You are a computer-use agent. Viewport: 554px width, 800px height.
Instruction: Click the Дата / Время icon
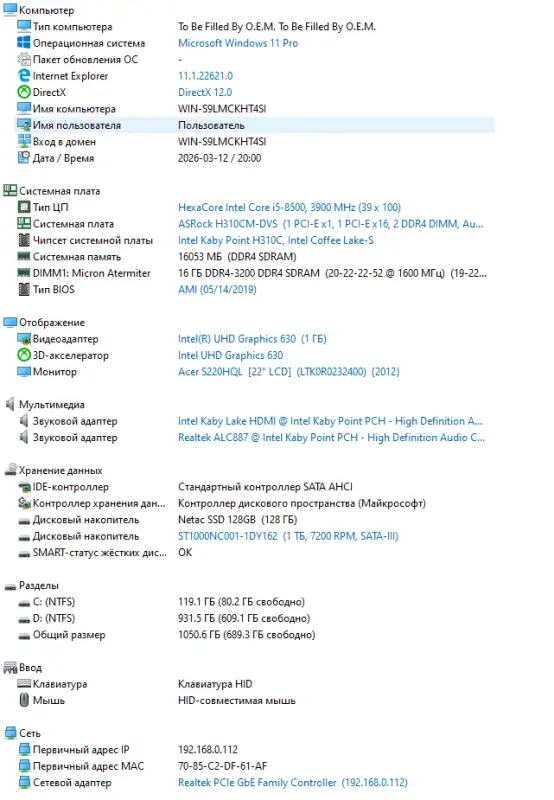coord(23,158)
